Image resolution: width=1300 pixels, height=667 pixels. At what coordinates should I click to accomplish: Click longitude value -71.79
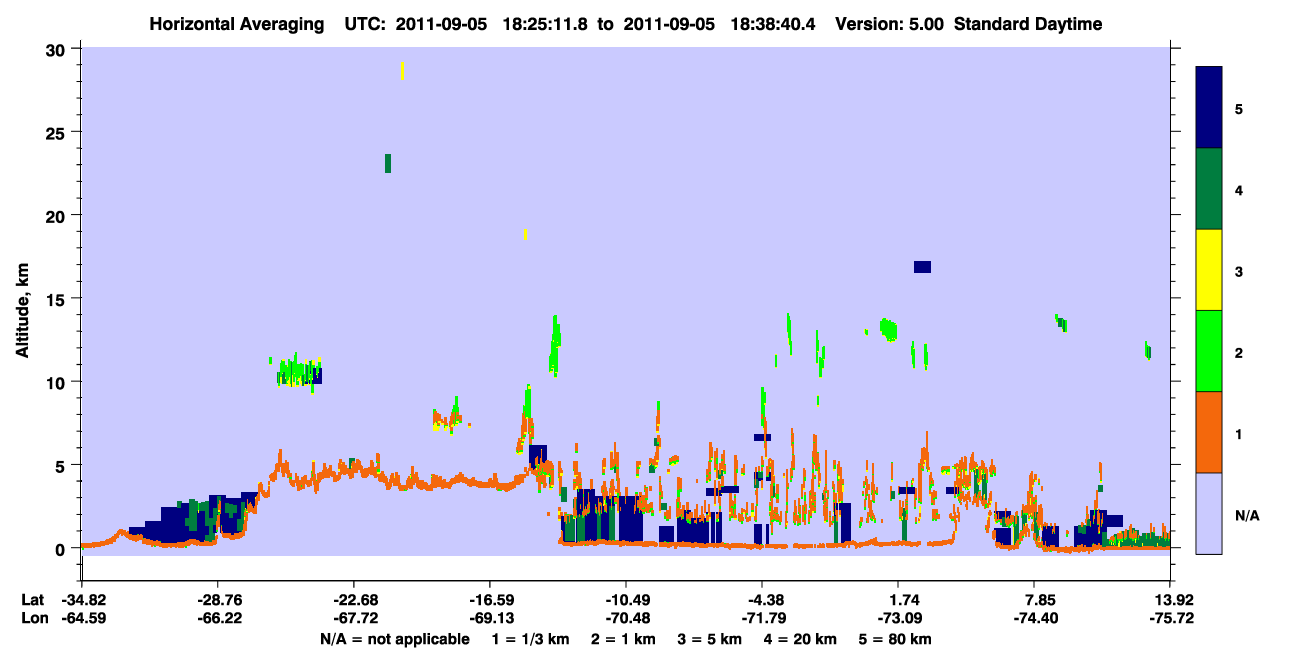(x=762, y=618)
